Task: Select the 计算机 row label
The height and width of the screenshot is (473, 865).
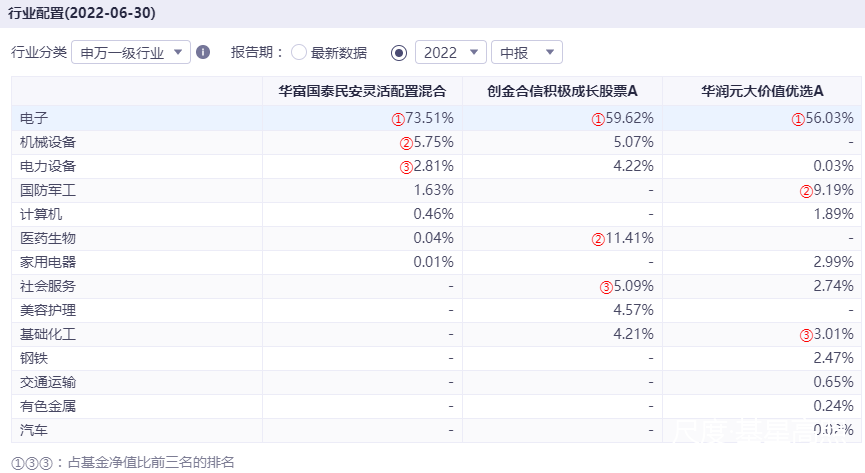Action: (x=41, y=214)
